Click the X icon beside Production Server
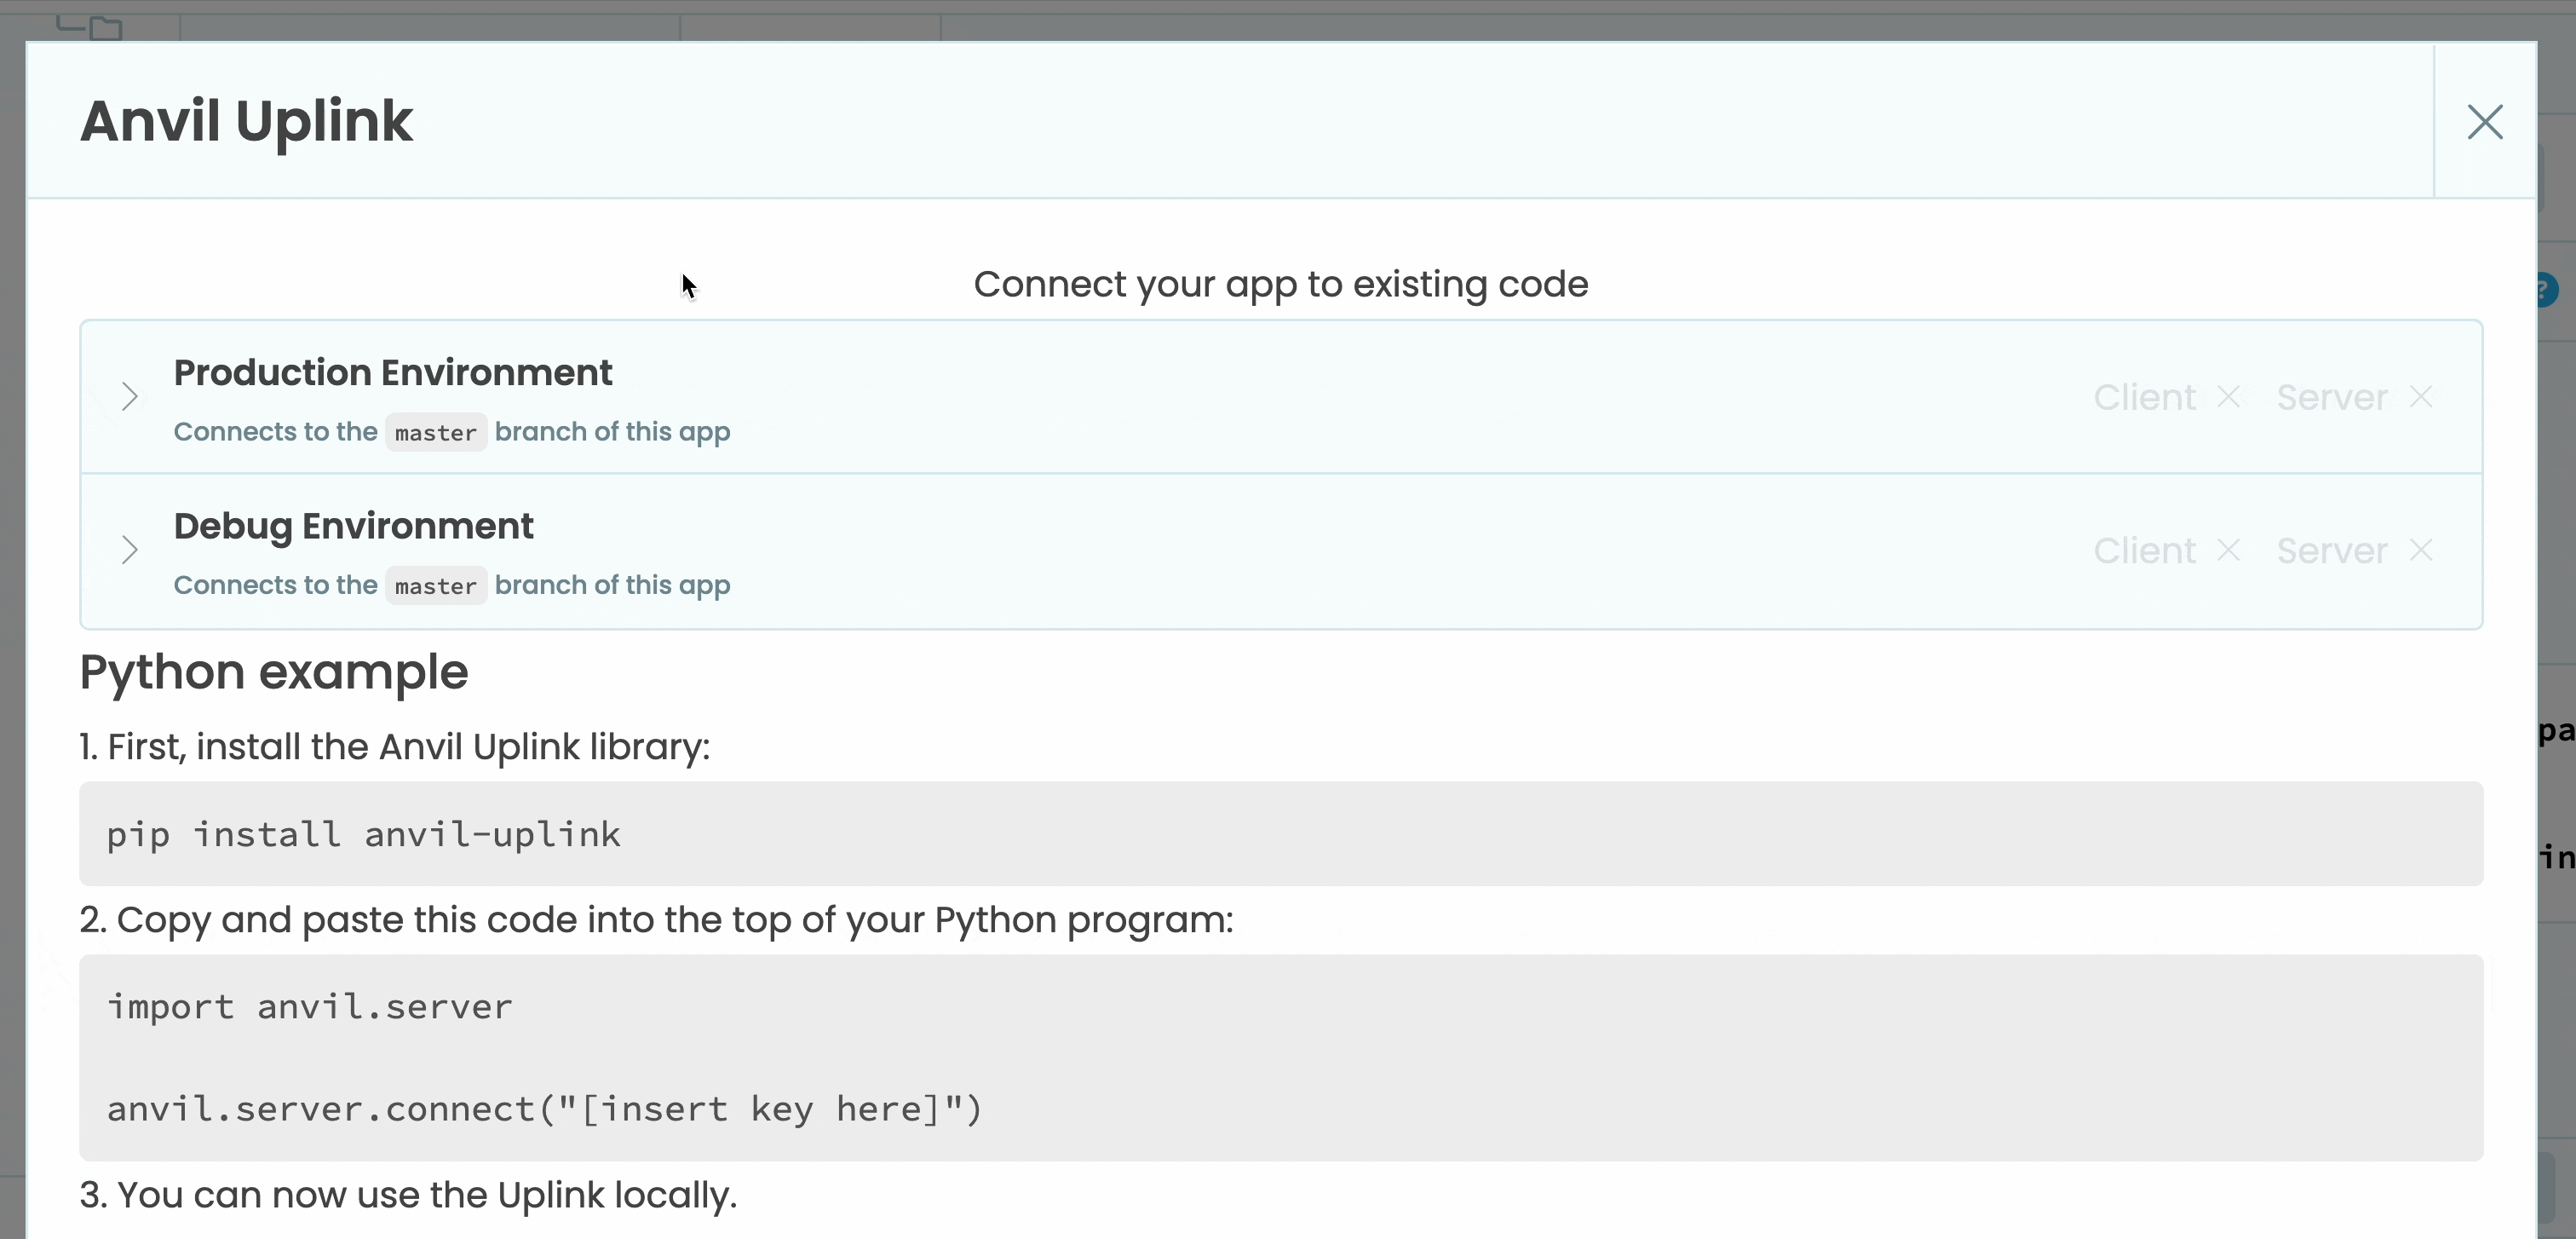The image size is (2576, 1239). (x=2421, y=397)
